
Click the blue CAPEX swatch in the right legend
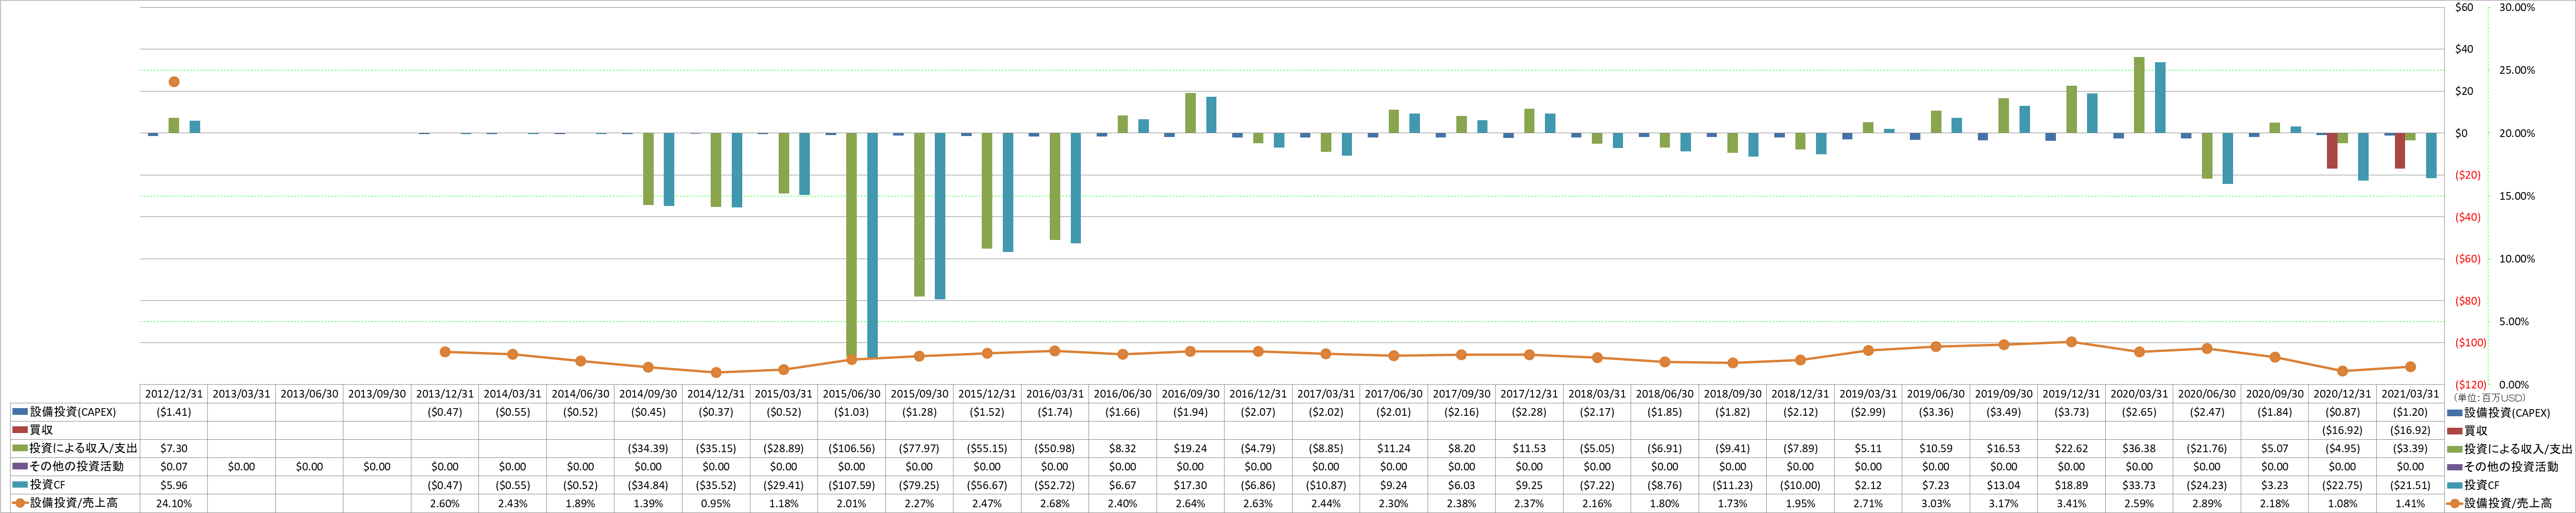point(2454,412)
